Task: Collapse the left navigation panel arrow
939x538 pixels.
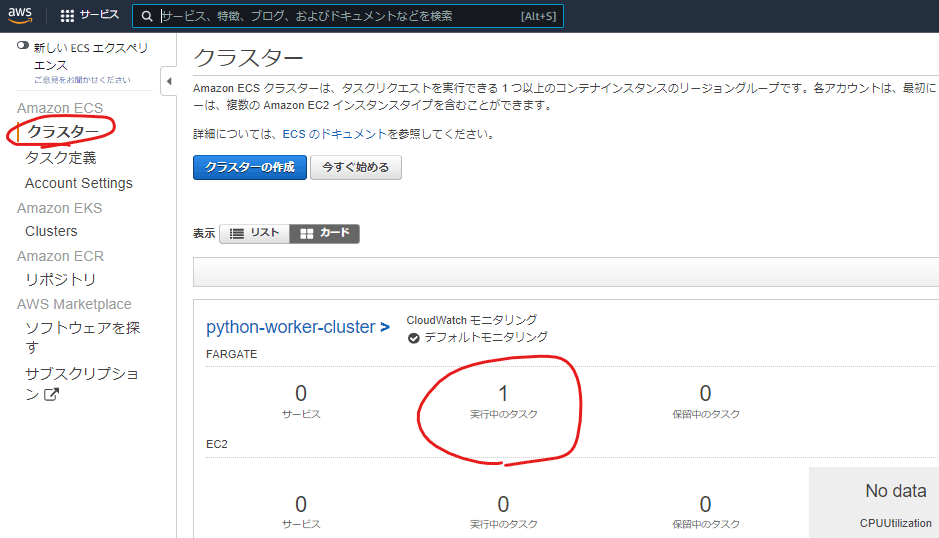Action: [x=169, y=81]
